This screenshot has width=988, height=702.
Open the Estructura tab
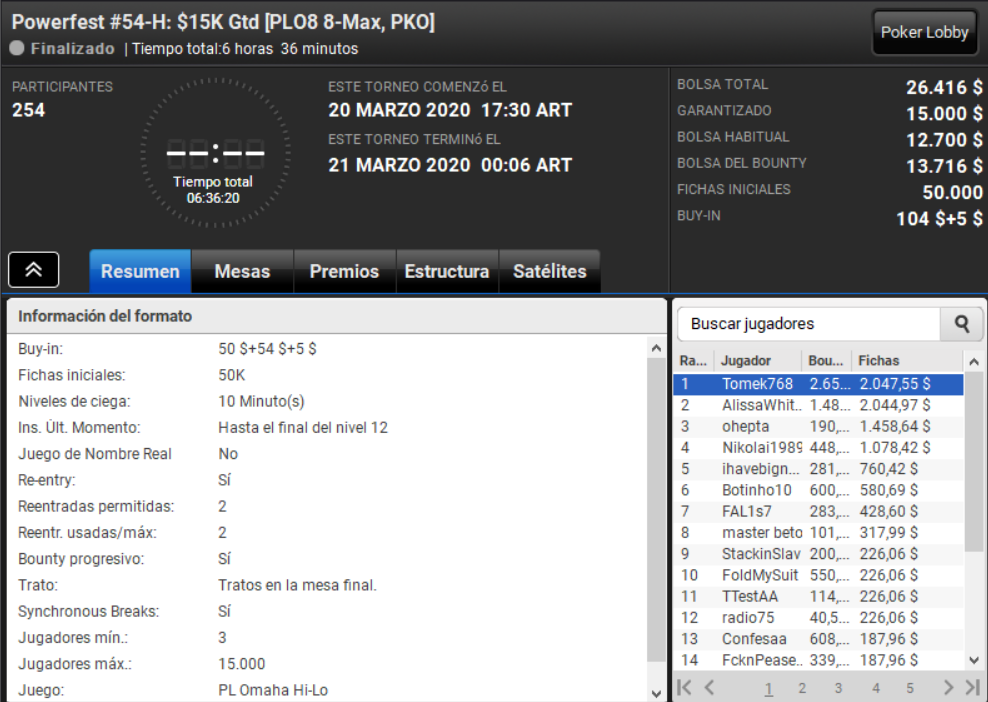tap(447, 271)
